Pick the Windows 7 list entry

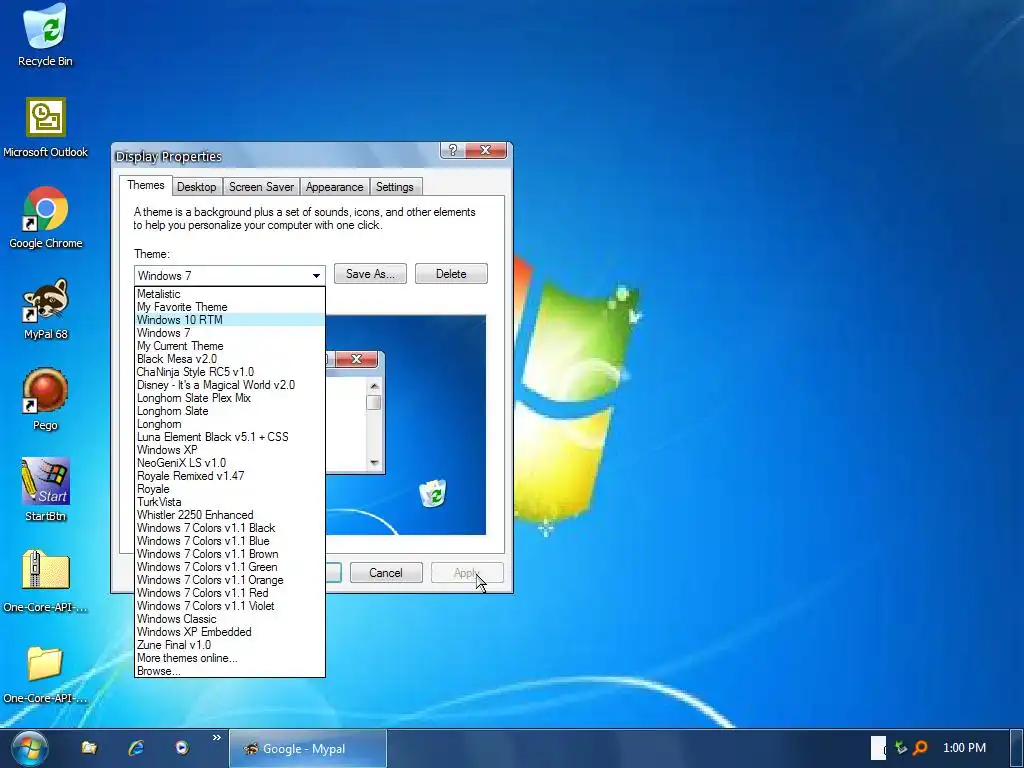pyautogui.click(x=230, y=333)
